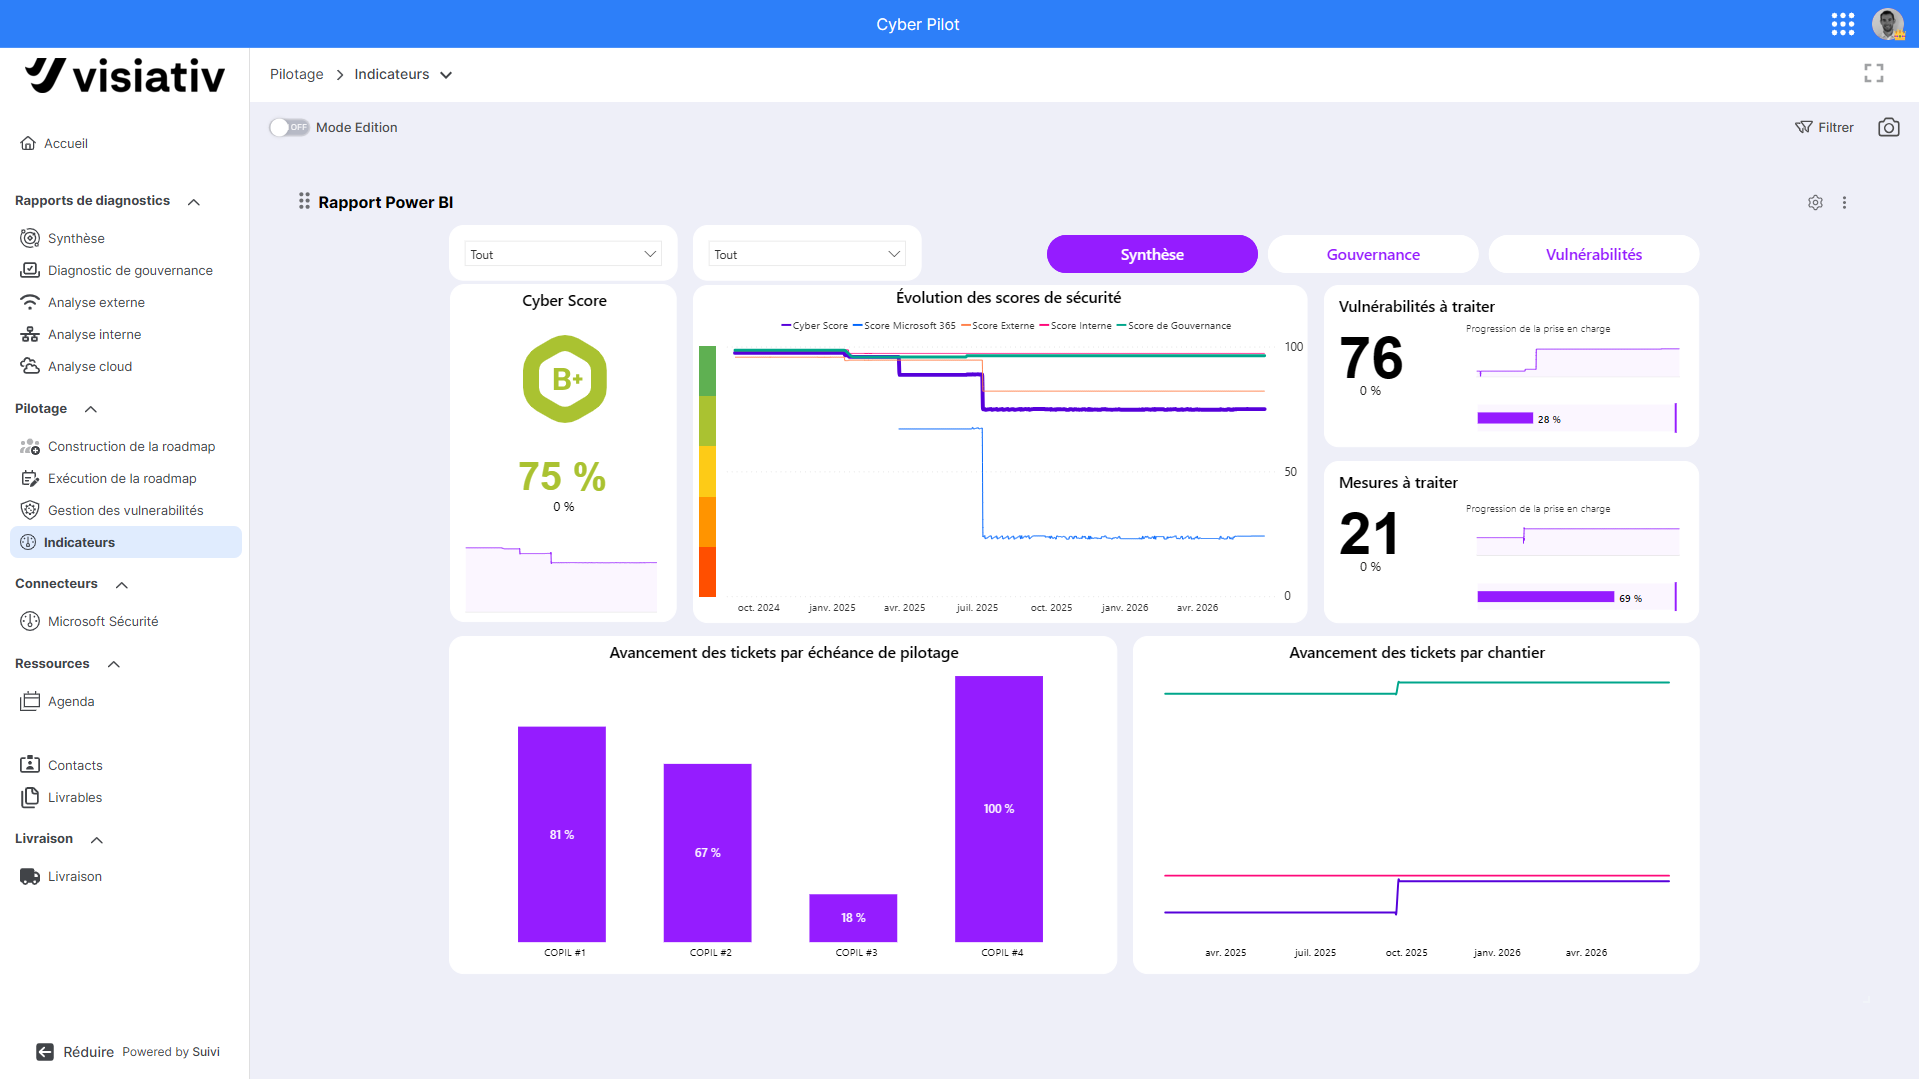Click the Filtrer funnel button
1919x1079 pixels.
pos(1824,127)
